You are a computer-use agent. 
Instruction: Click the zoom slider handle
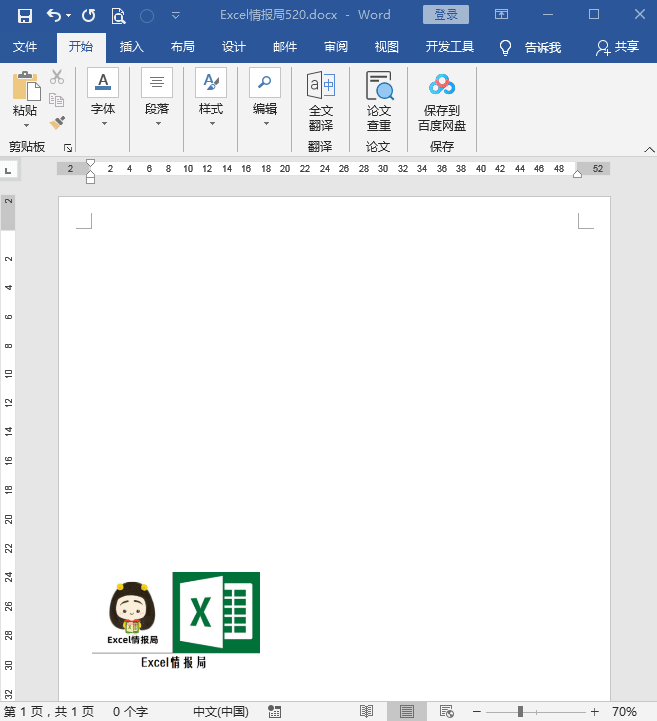(x=520, y=712)
